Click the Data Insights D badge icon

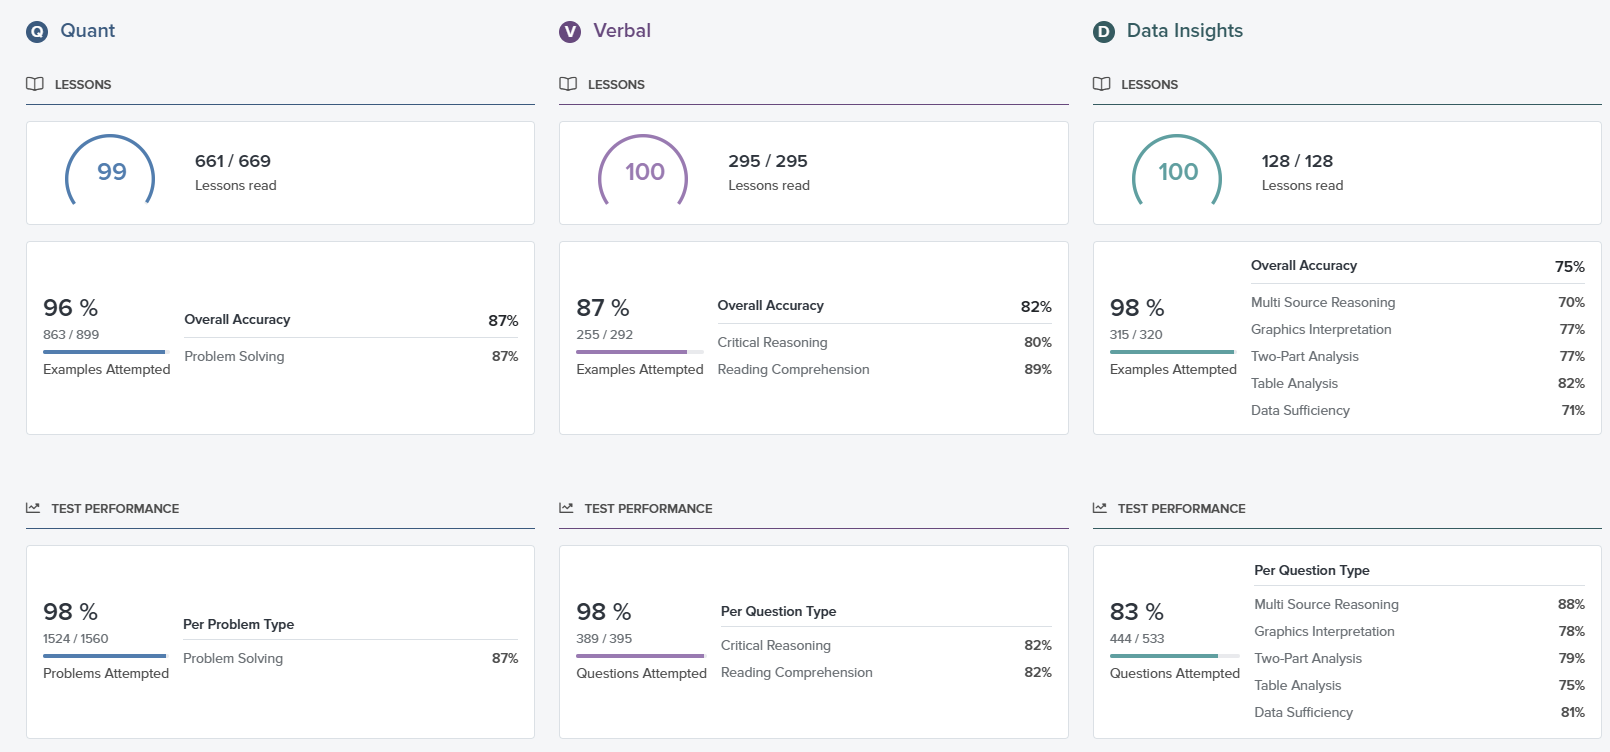click(x=1104, y=32)
